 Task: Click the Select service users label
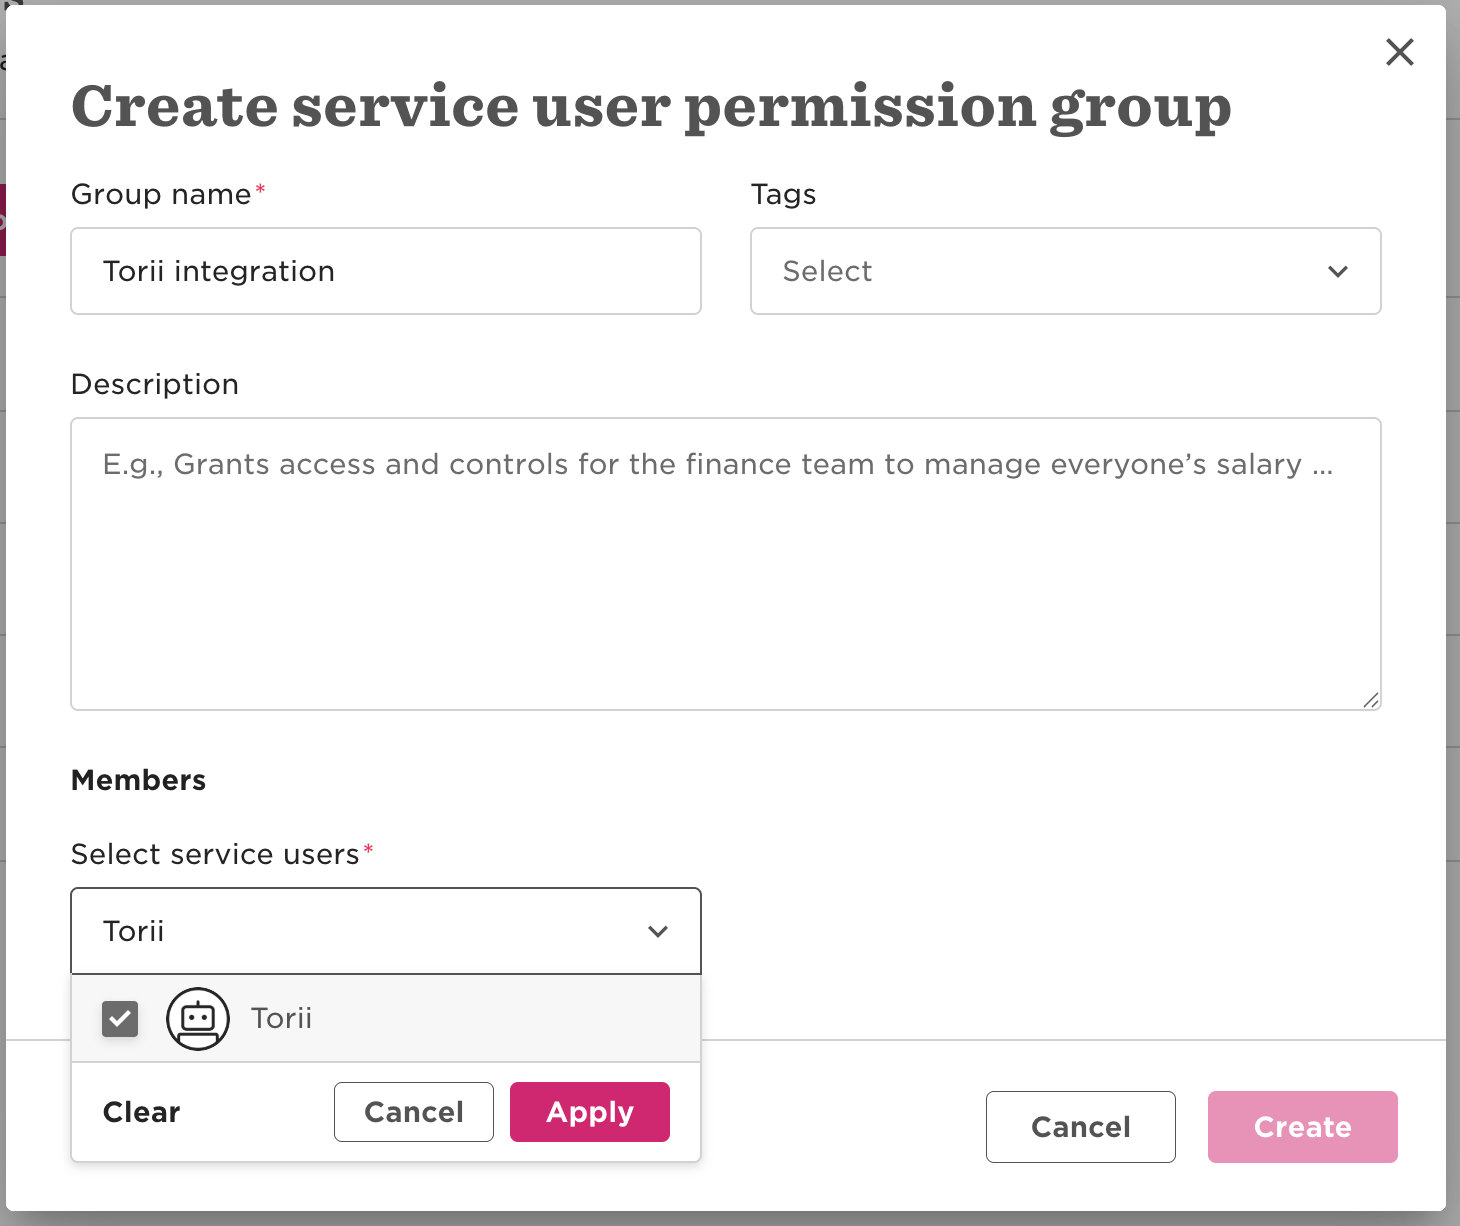[x=216, y=854]
